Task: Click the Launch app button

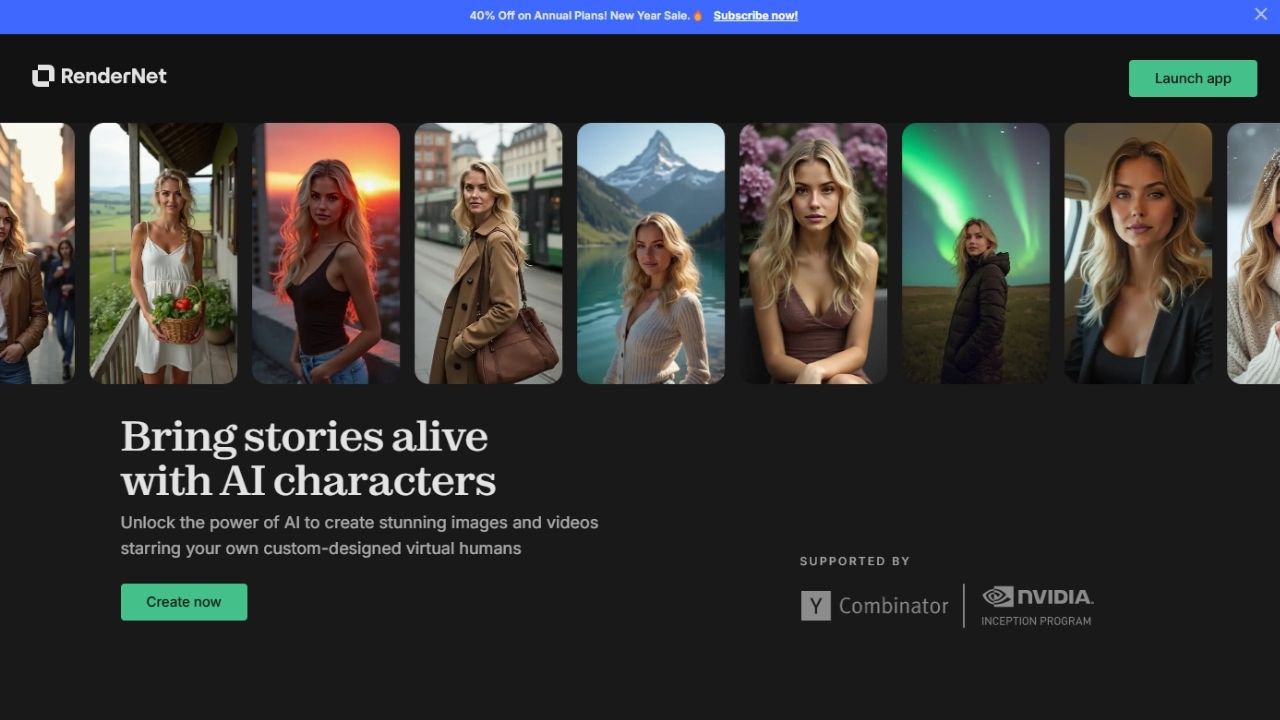Action: pos(1193,78)
